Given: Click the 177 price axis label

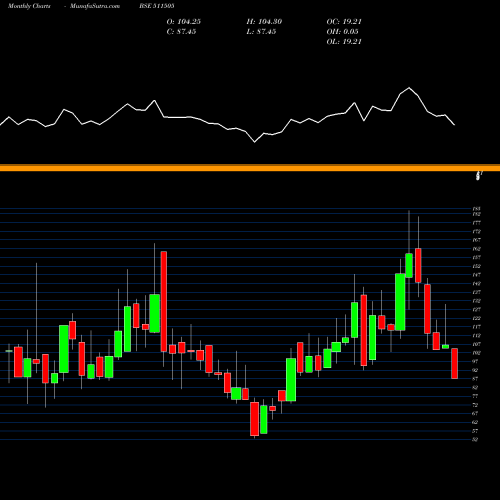Looking at the screenshot, I should [x=476, y=223].
